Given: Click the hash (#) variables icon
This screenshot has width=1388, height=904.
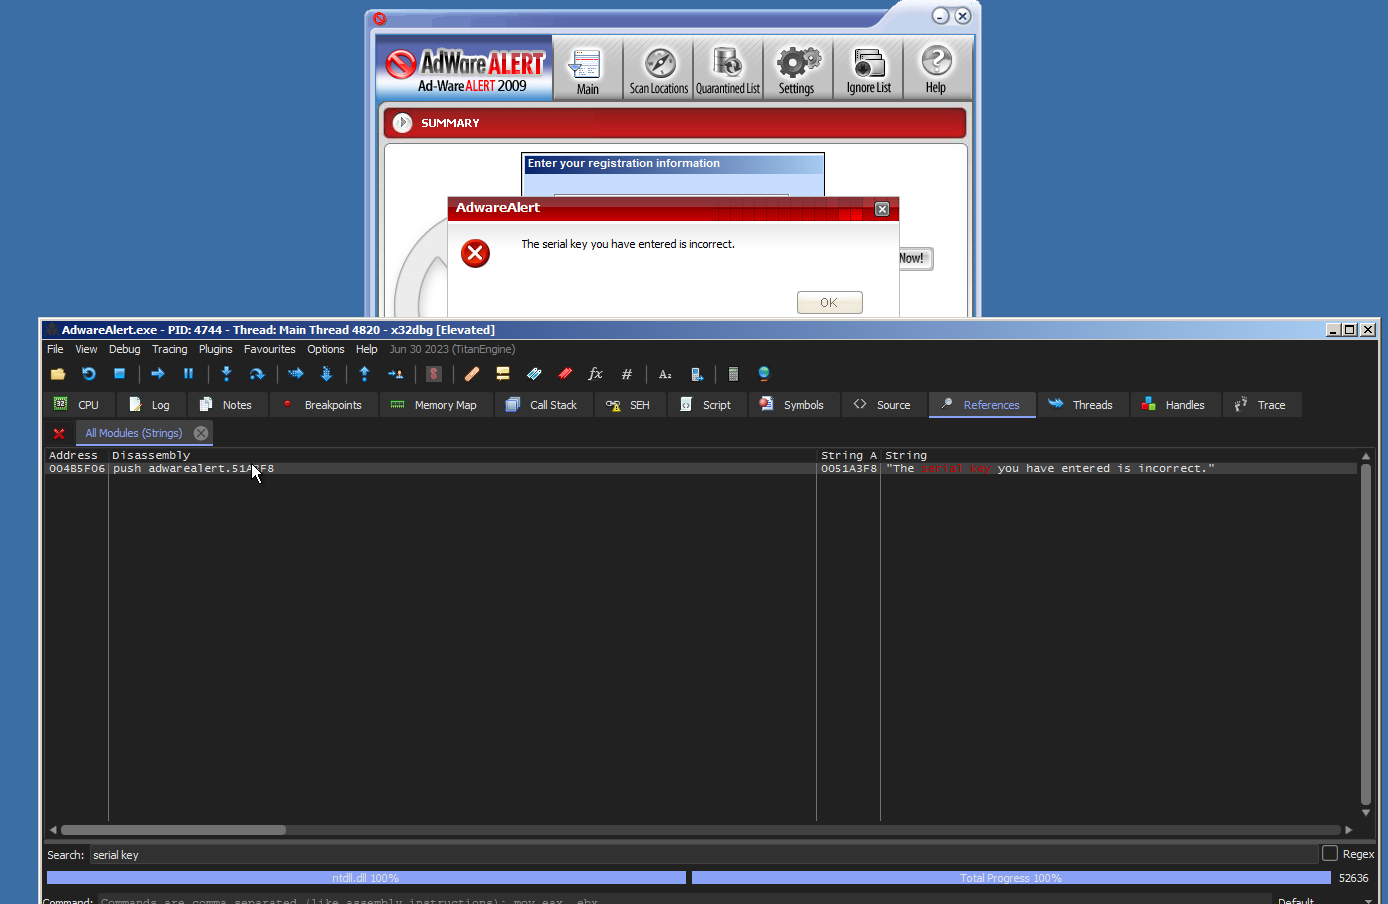Looking at the screenshot, I should (x=627, y=374).
